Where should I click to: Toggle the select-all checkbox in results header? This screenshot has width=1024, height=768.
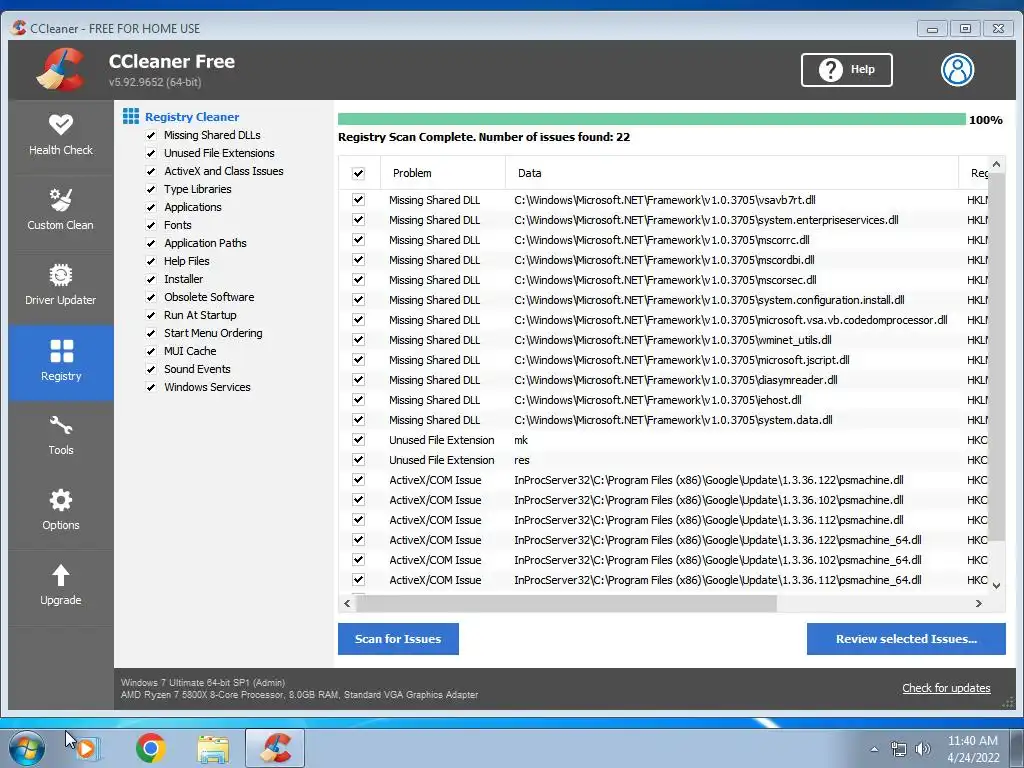359,173
